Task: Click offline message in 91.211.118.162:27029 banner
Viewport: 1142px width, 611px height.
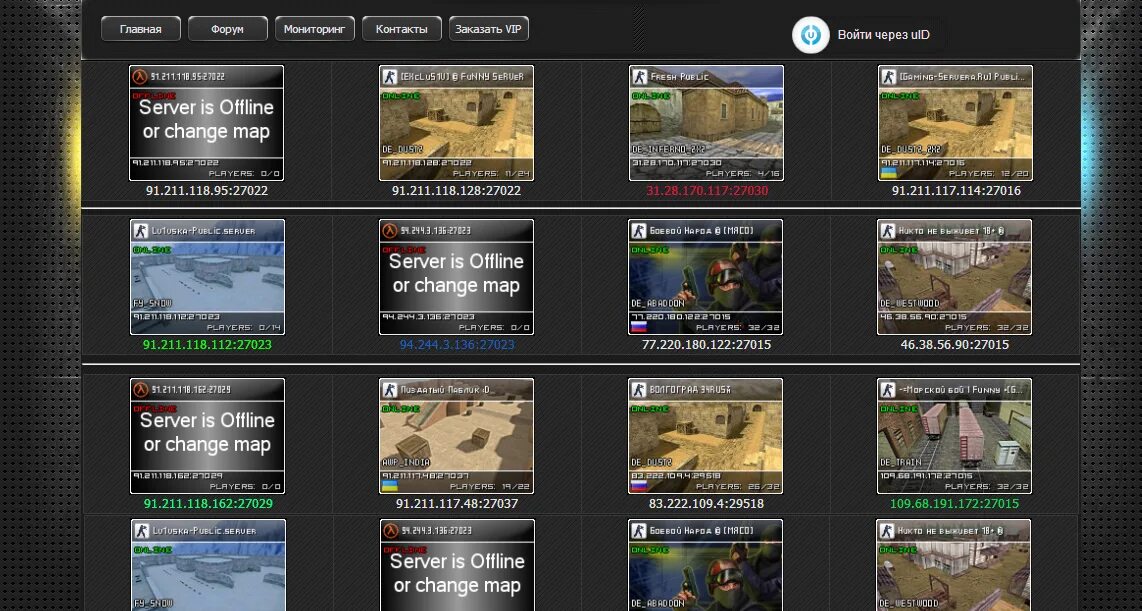Action: point(208,433)
